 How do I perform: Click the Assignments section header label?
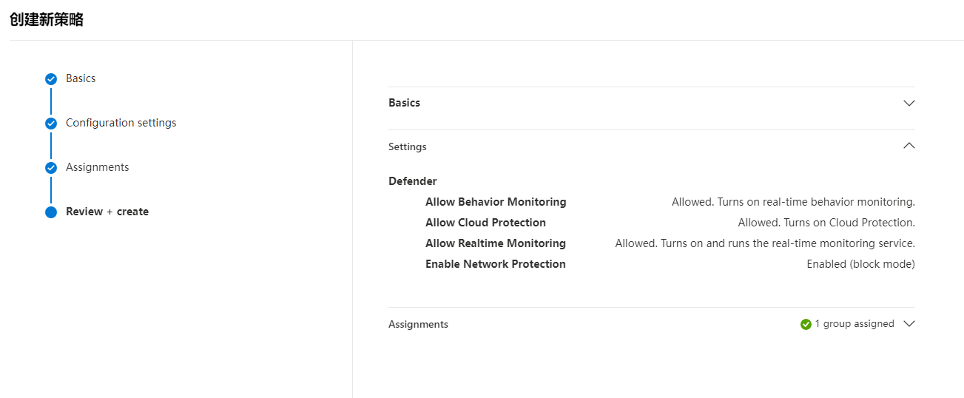click(x=418, y=324)
